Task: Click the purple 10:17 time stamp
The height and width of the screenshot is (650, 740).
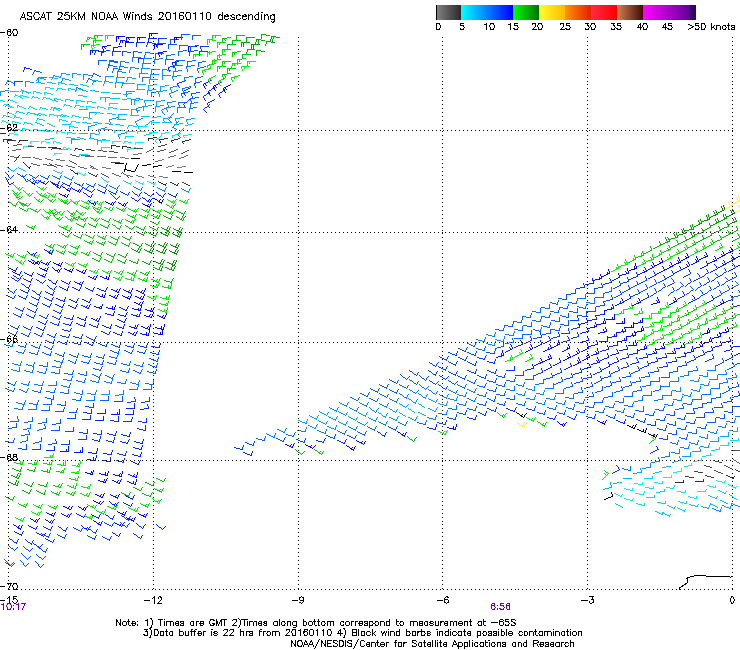Action: click(13, 607)
